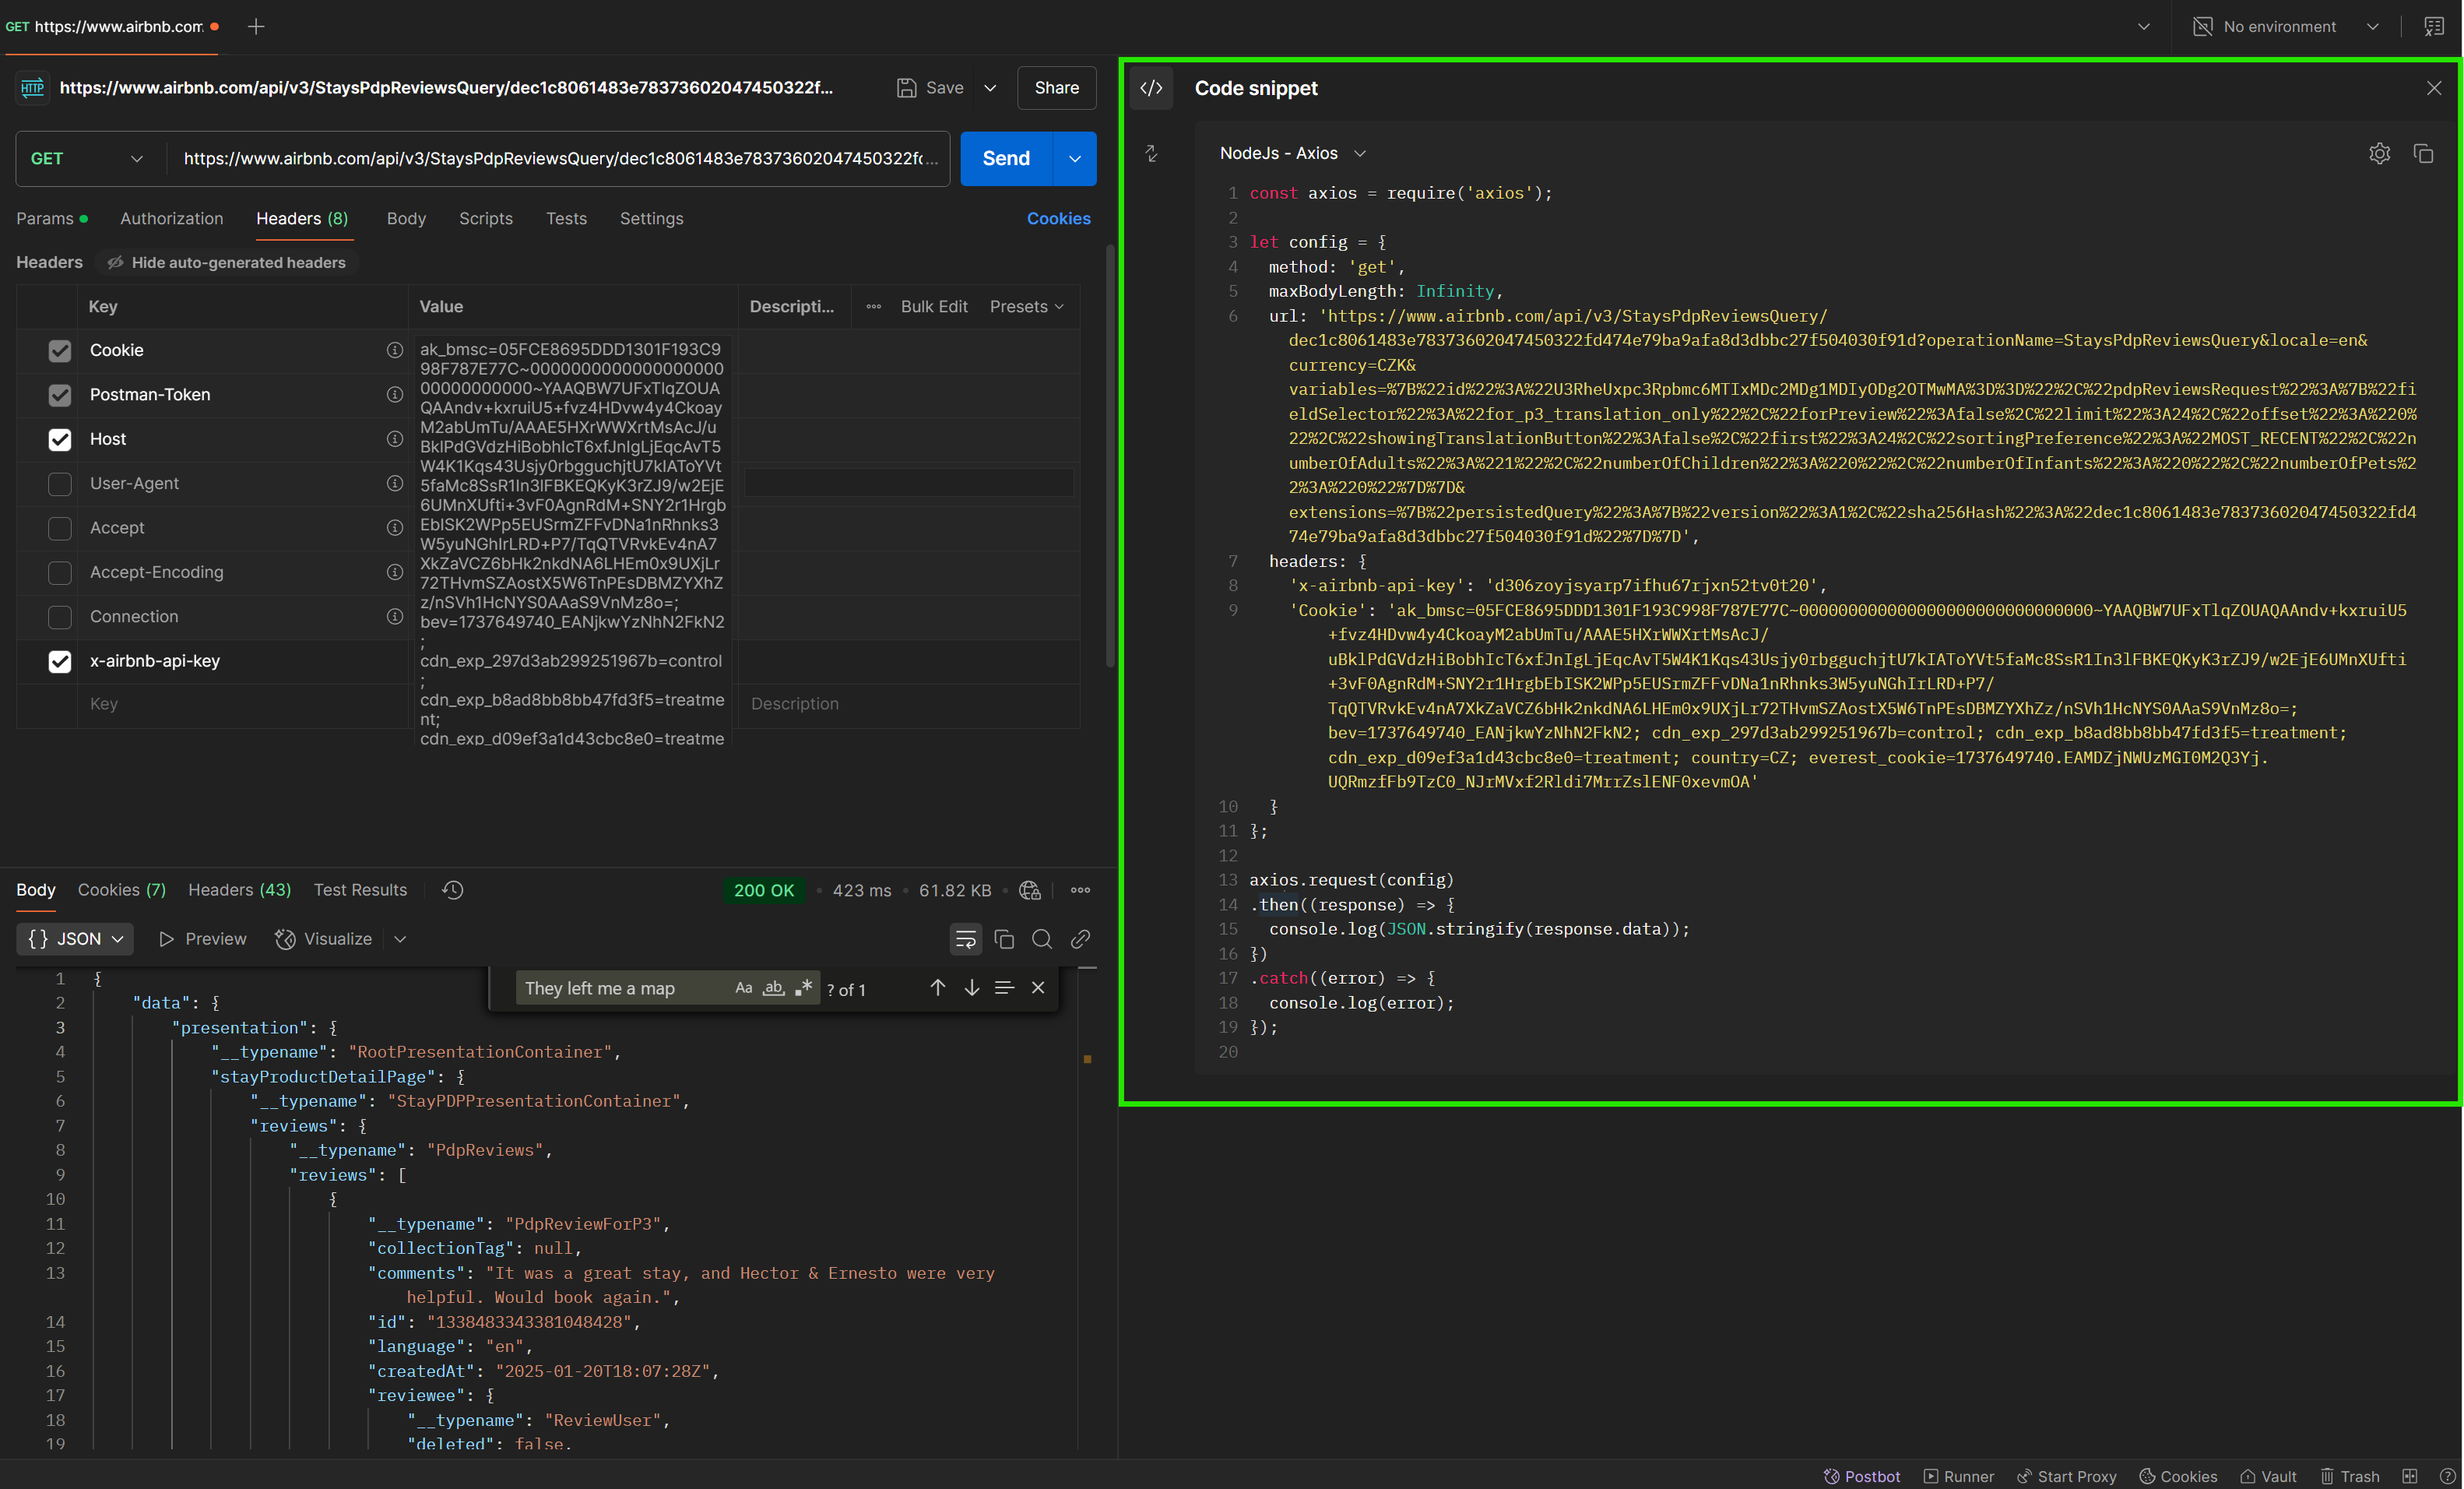
Task: Switch to the Scripts tab
Action: [486, 218]
